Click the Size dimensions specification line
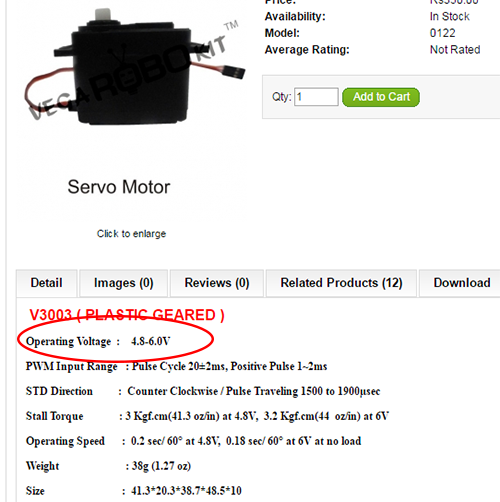This screenshot has width=500, height=502. click(x=134, y=491)
